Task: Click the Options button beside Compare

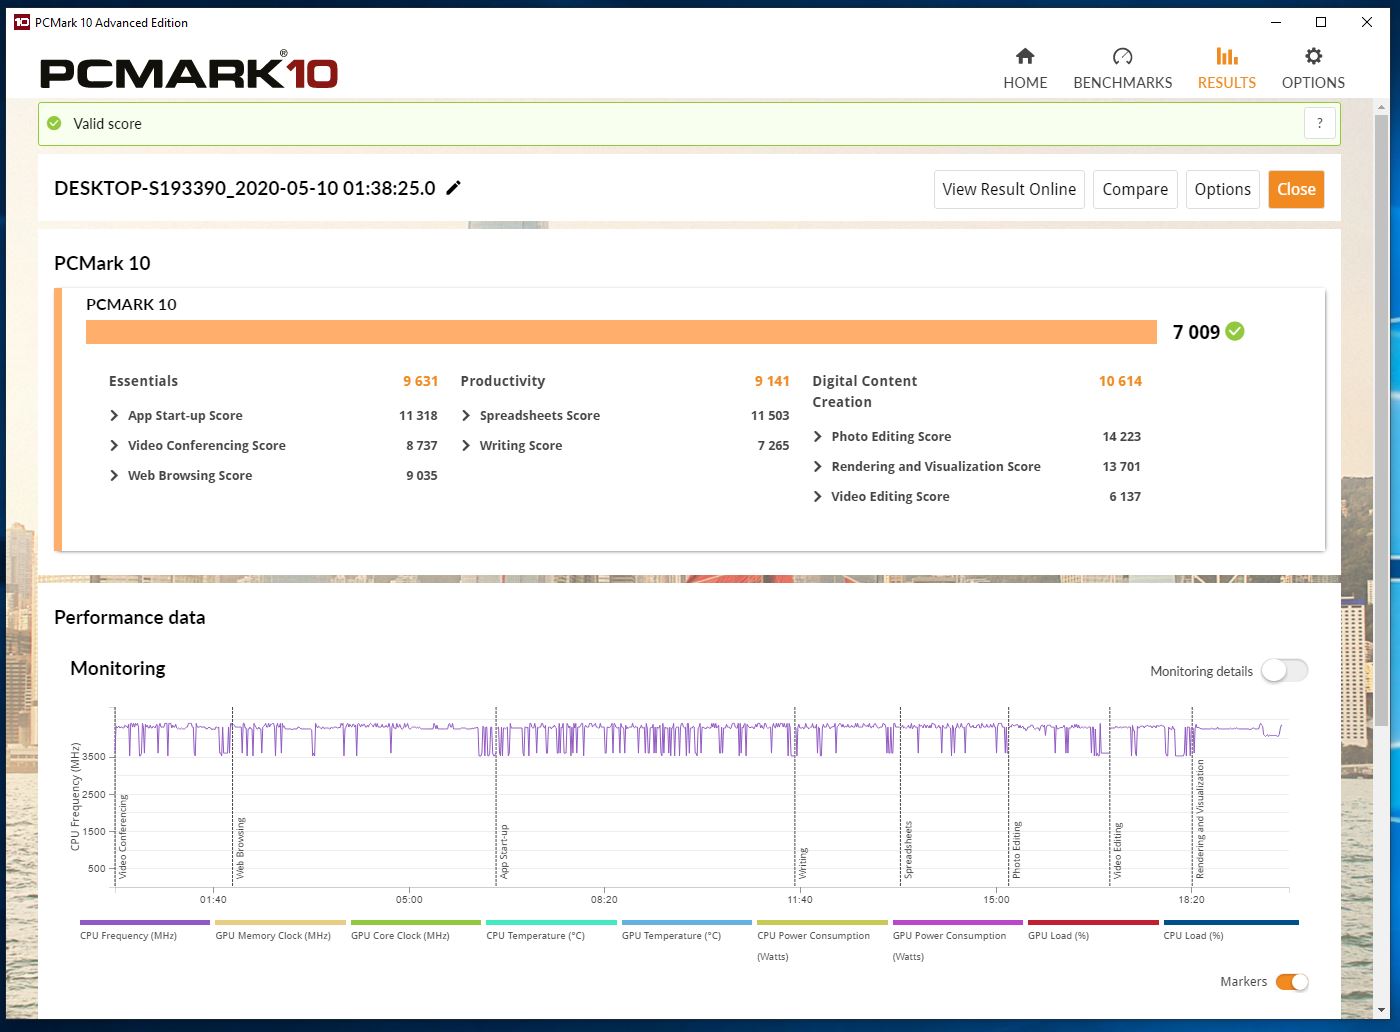Action: tap(1222, 189)
